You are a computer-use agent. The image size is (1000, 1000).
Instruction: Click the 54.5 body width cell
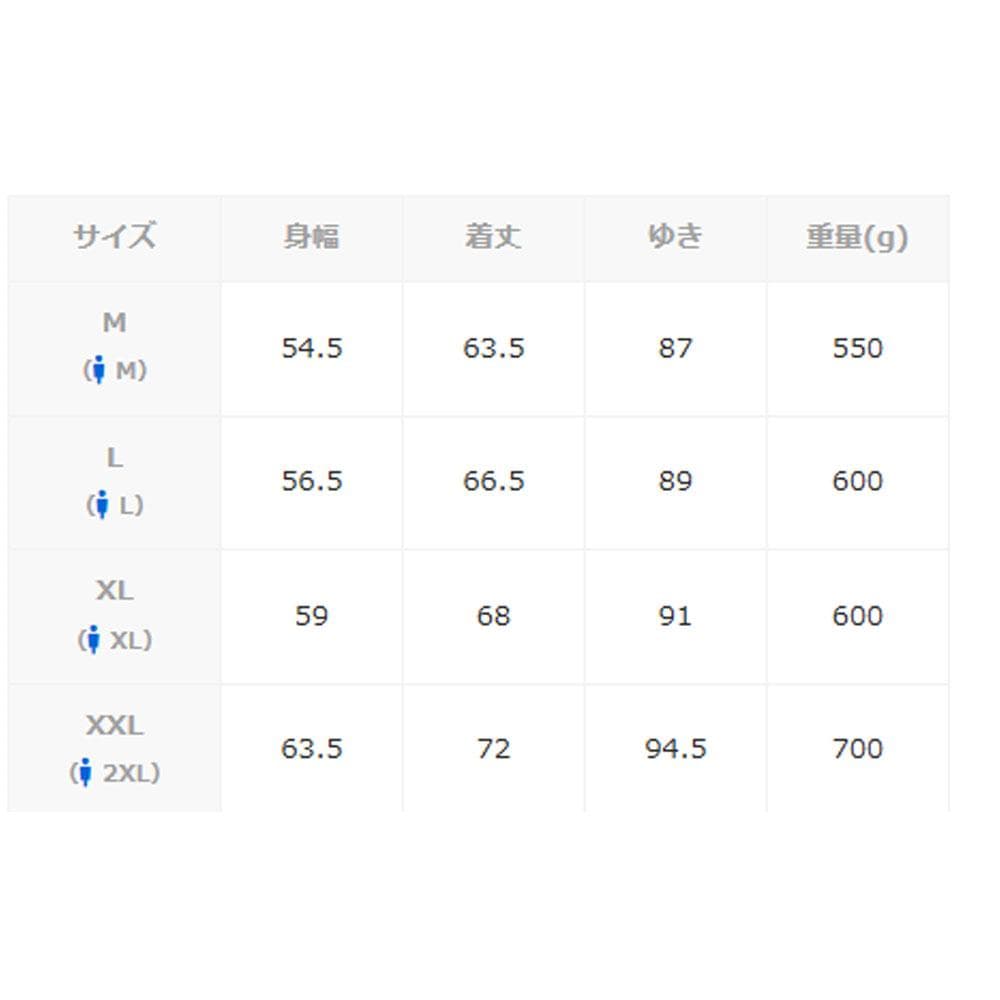pos(311,348)
